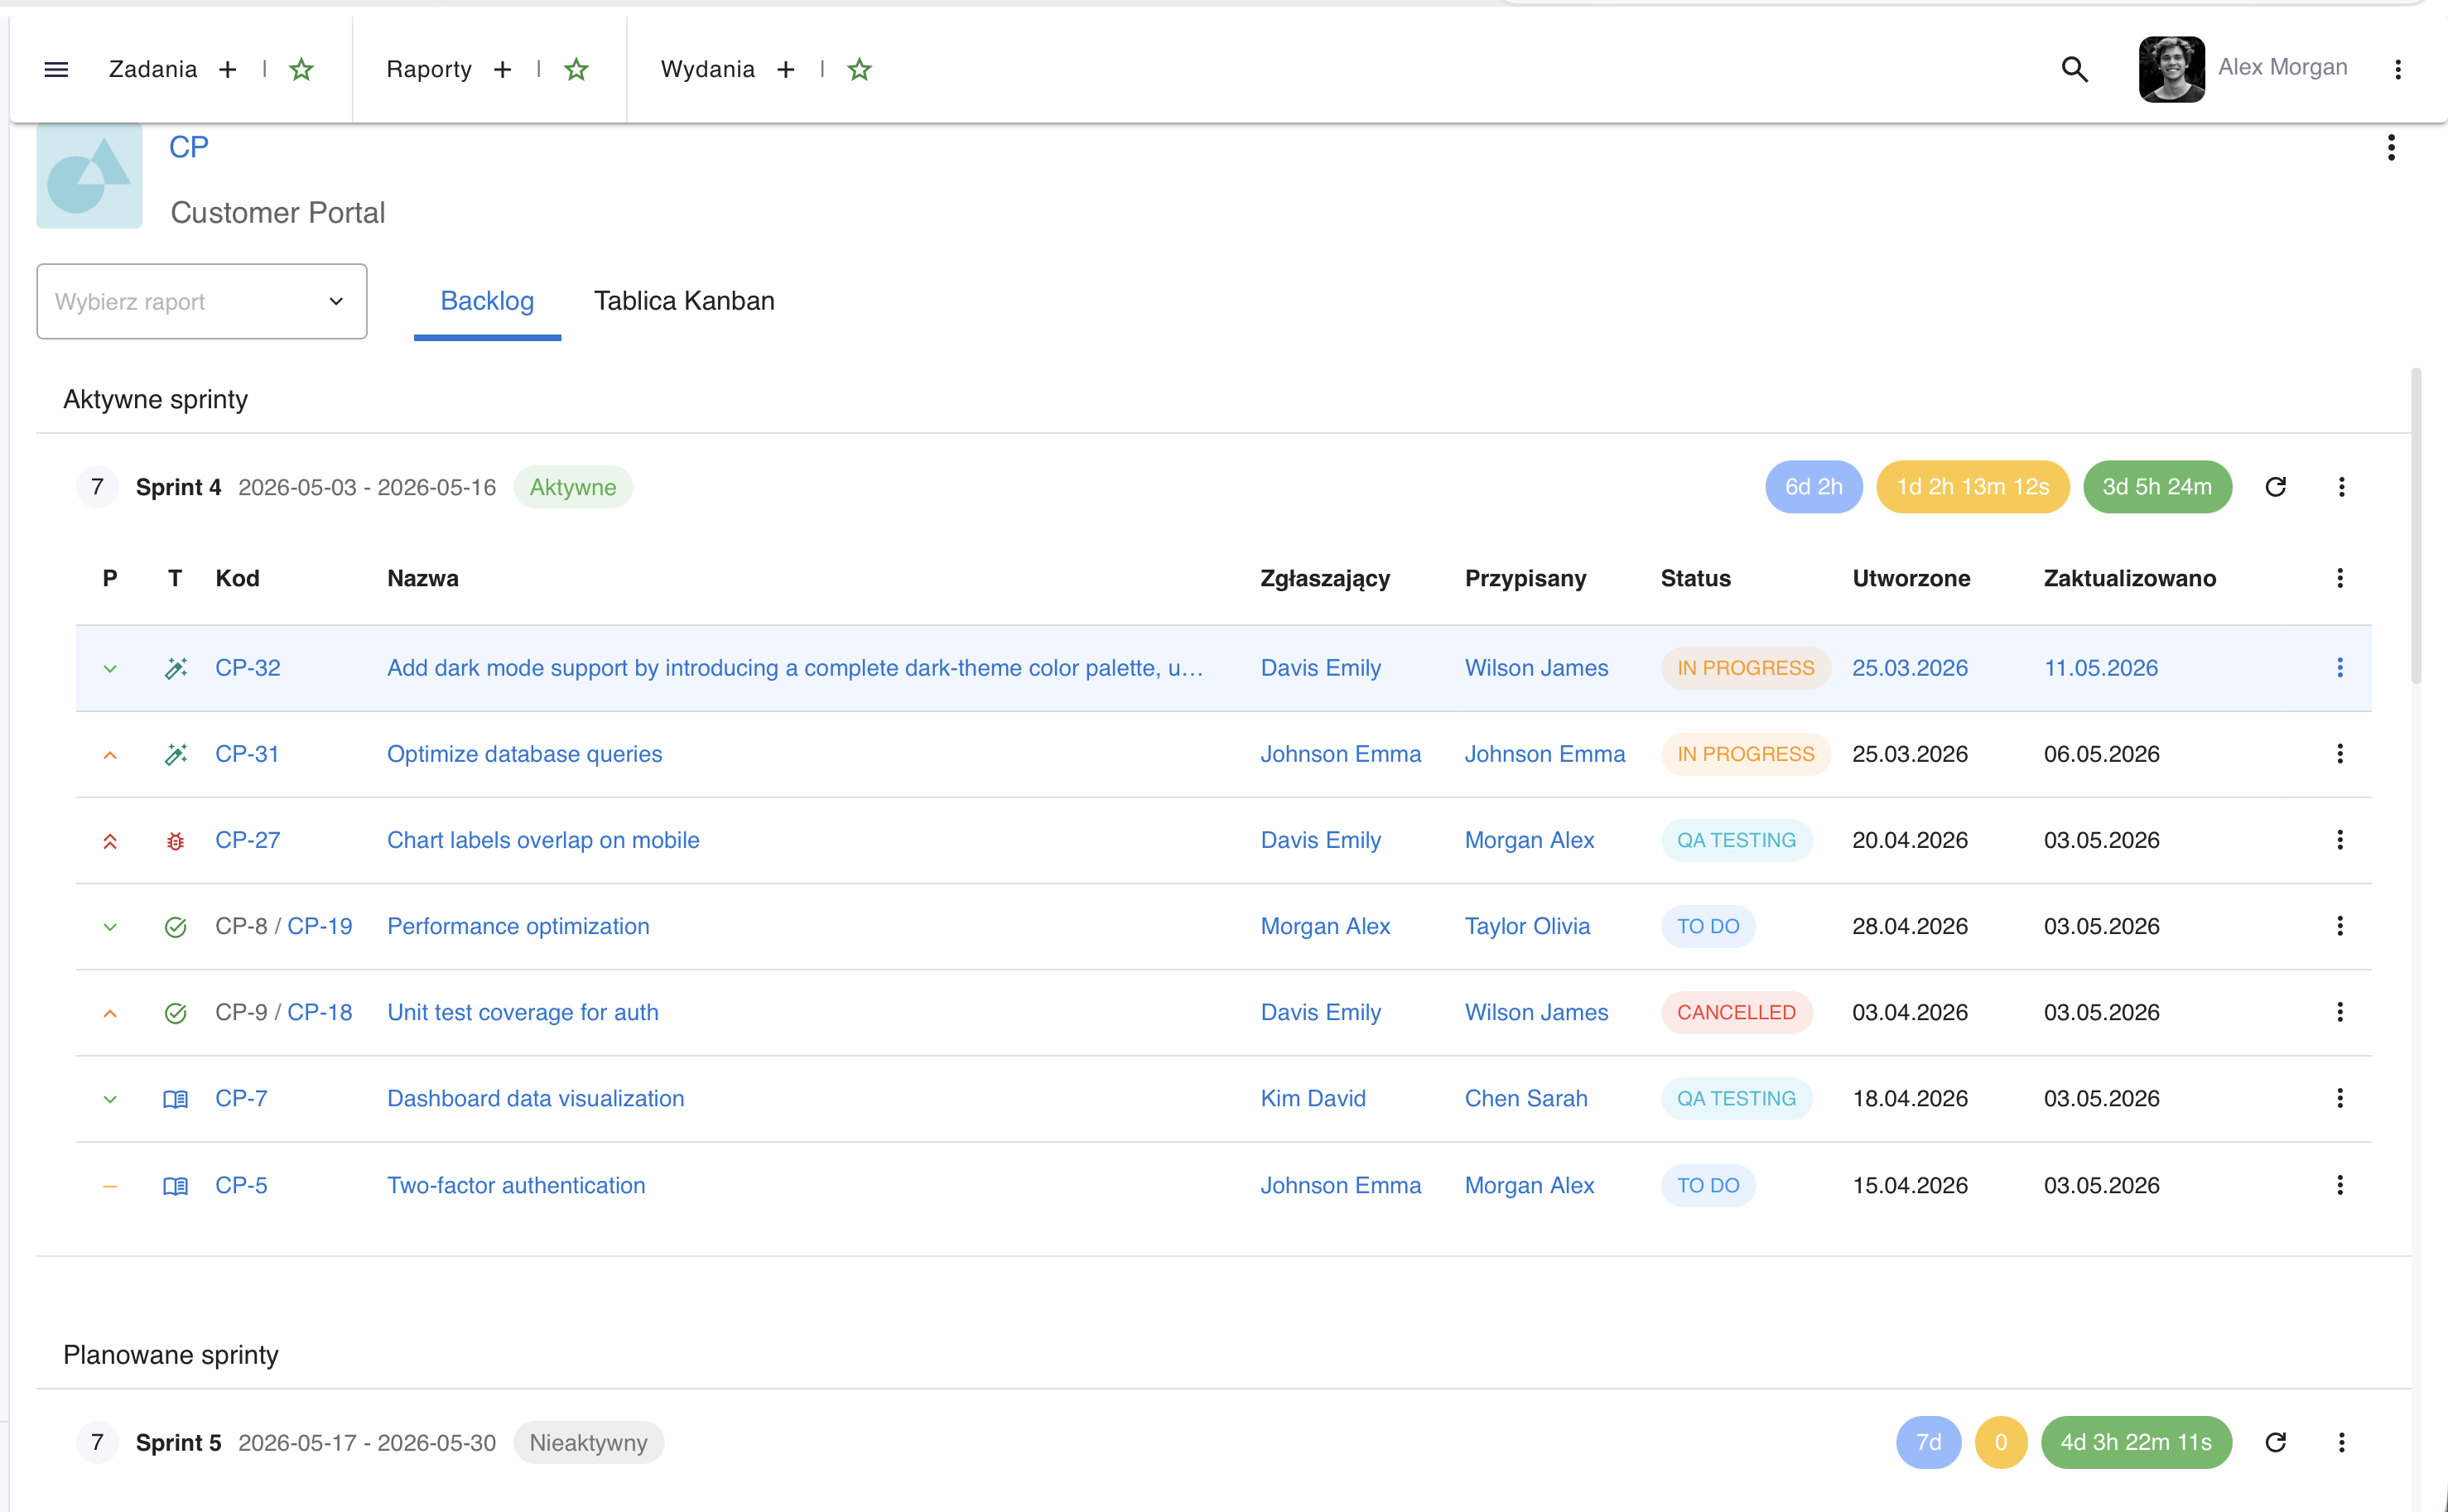The height and width of the screenshot is (1512, 2448).
Task: Open the CP project link
Action: [x=189, y=147]
